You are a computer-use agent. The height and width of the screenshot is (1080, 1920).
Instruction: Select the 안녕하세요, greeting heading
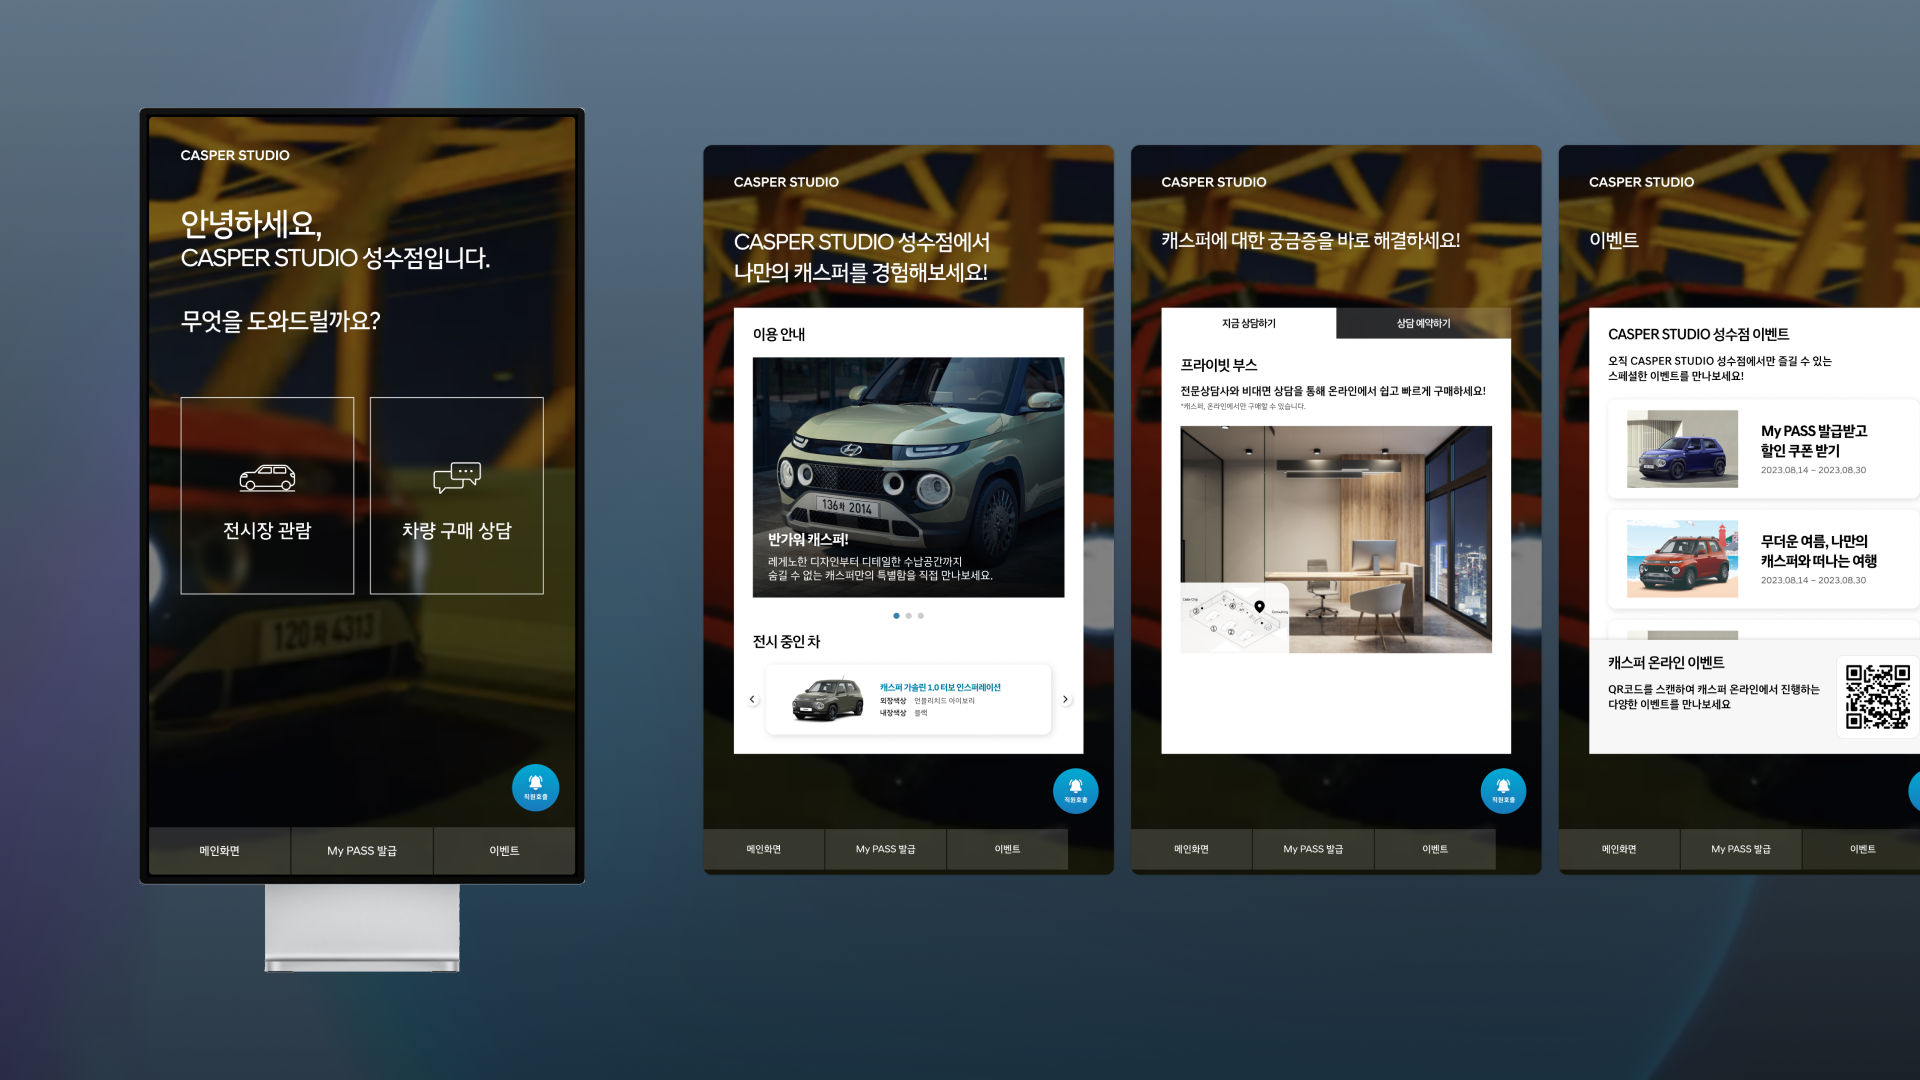pyautogui.click(x=251, y=223)
